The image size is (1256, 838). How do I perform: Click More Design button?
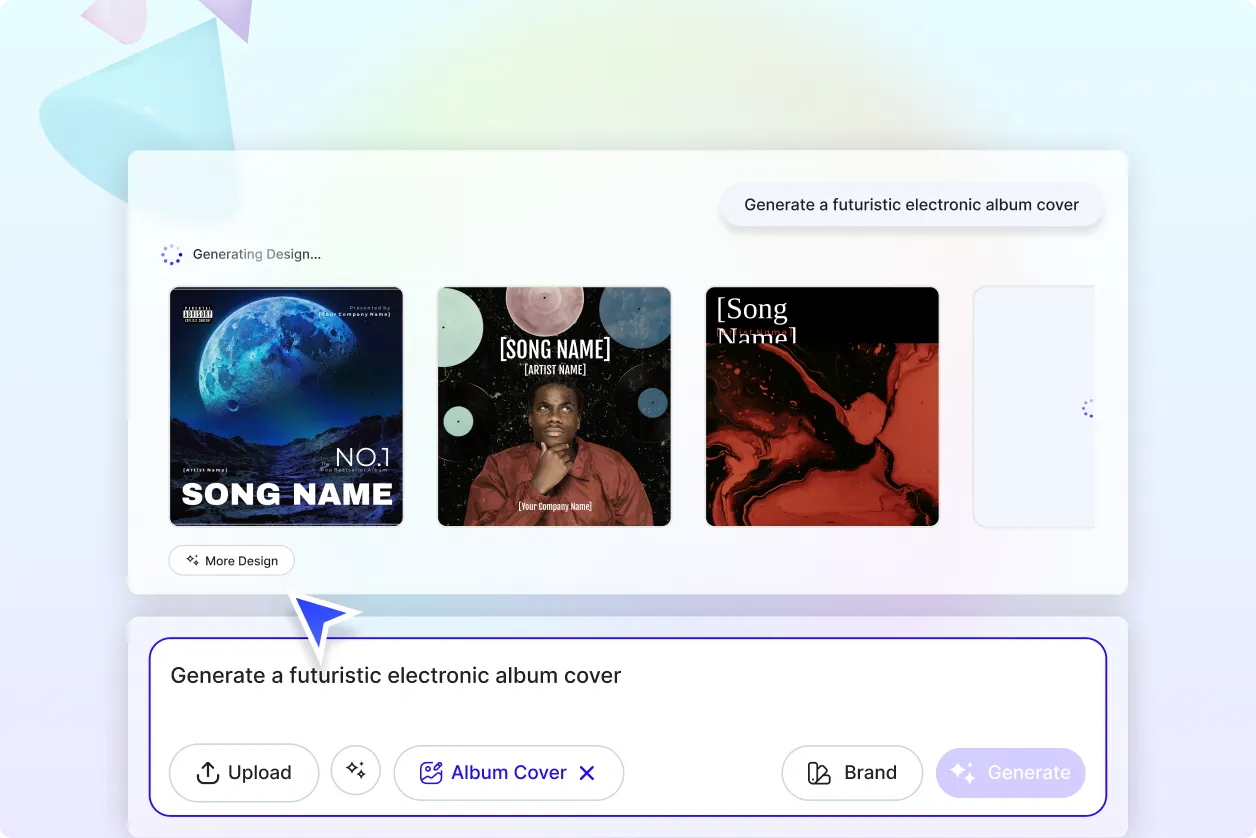pyautogui.click(x=232, y=561)
